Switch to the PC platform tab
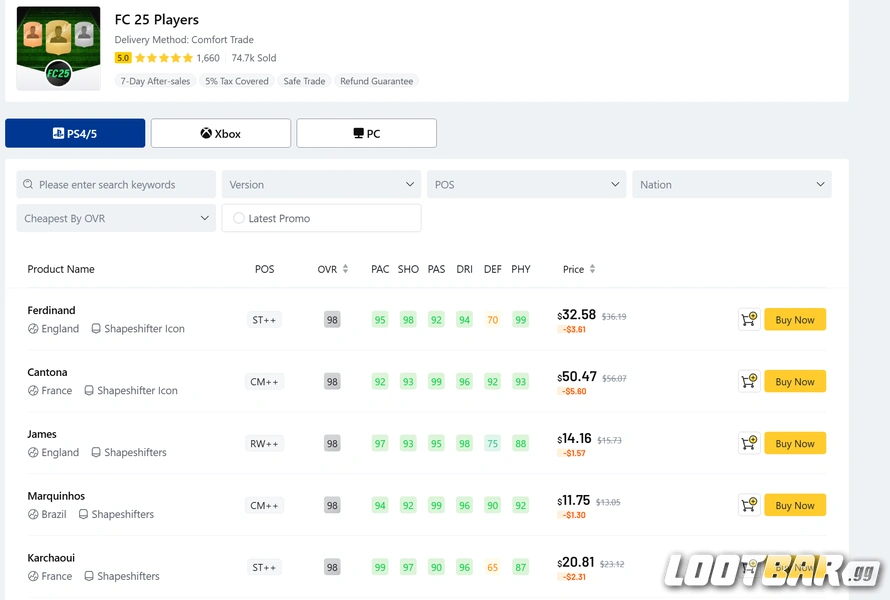The height and width of the screenshot is (600, 890). click(367, 133)
